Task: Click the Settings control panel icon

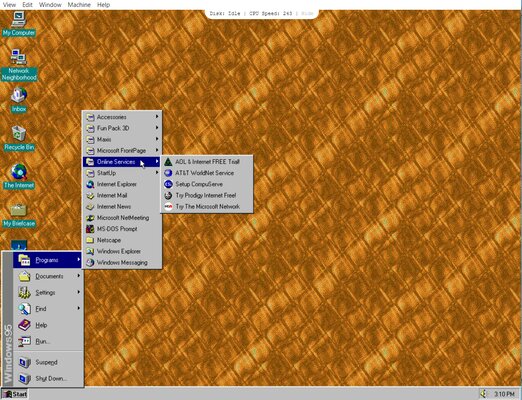Action: tap(24, 292)
